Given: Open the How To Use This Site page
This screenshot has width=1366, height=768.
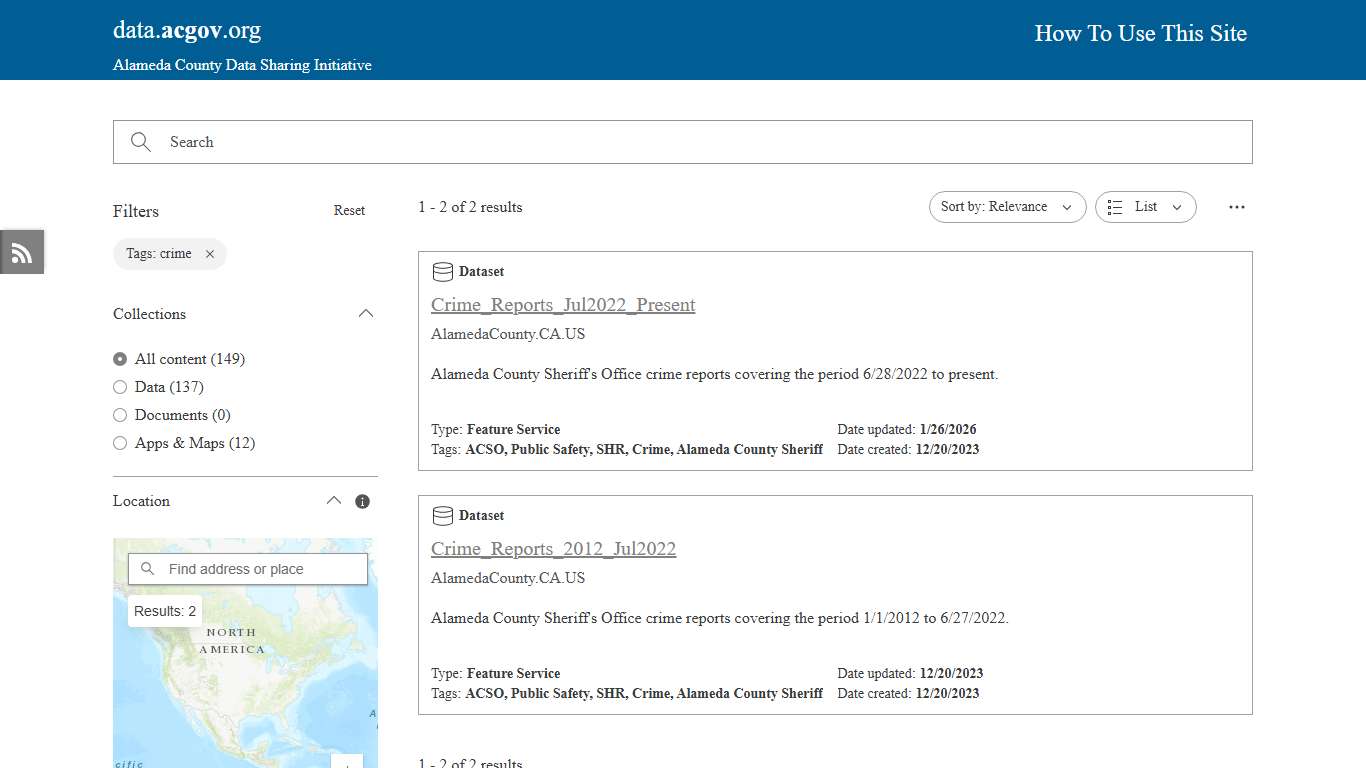Looking at the screenshot, I should (x=1140, y=33).
